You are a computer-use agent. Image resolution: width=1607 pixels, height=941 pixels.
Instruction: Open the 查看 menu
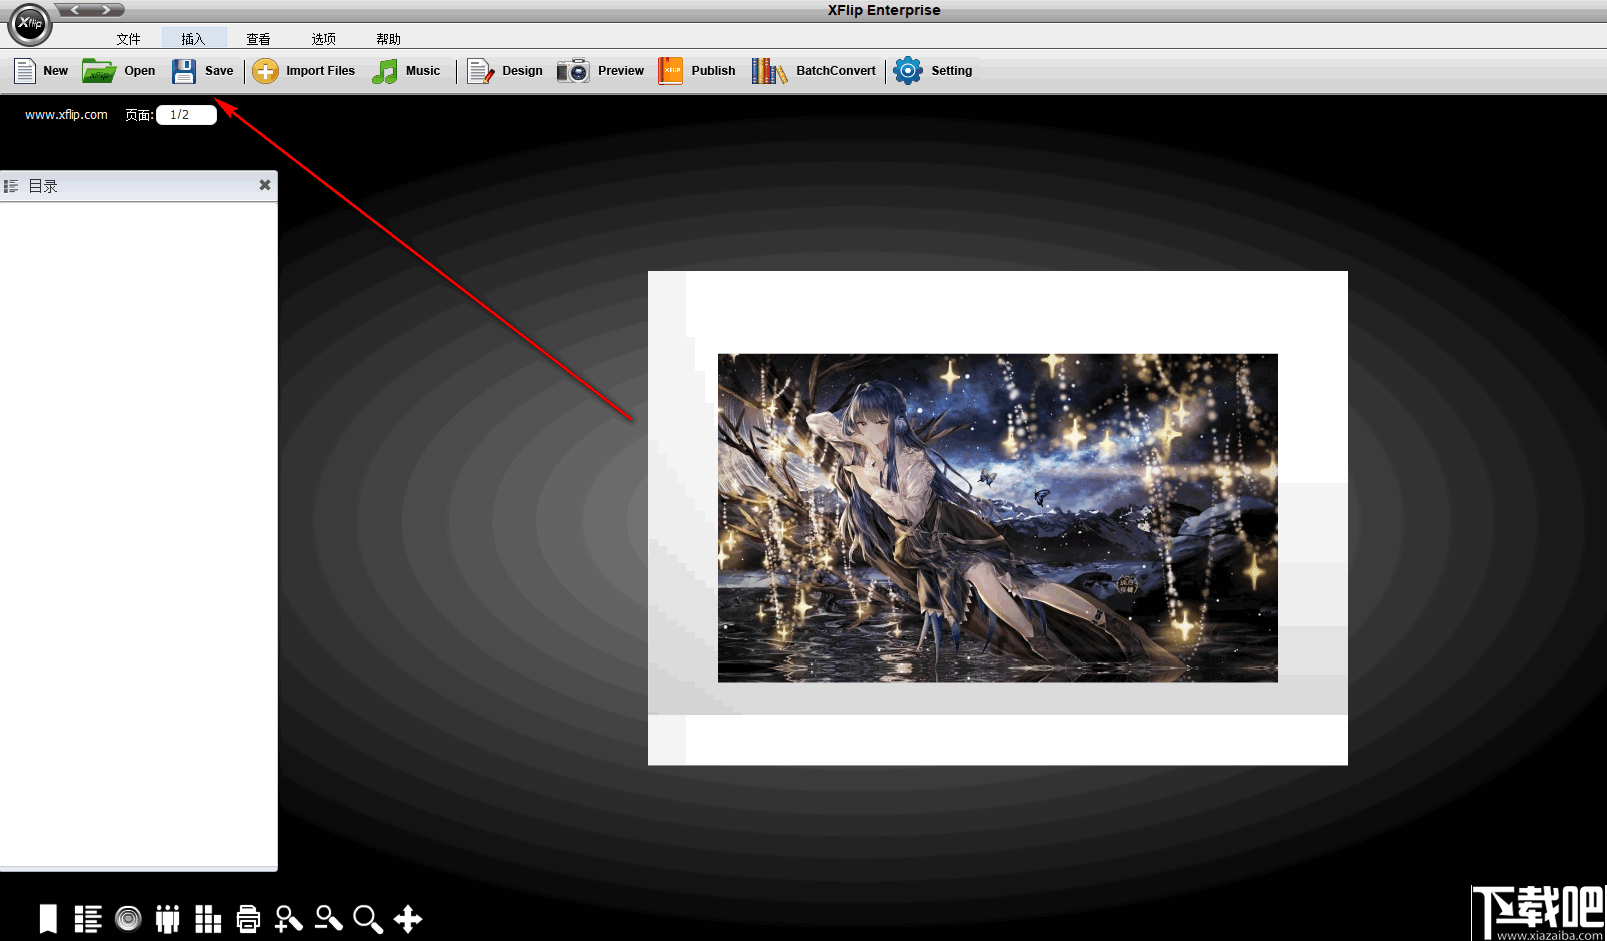tap(258, 39)
